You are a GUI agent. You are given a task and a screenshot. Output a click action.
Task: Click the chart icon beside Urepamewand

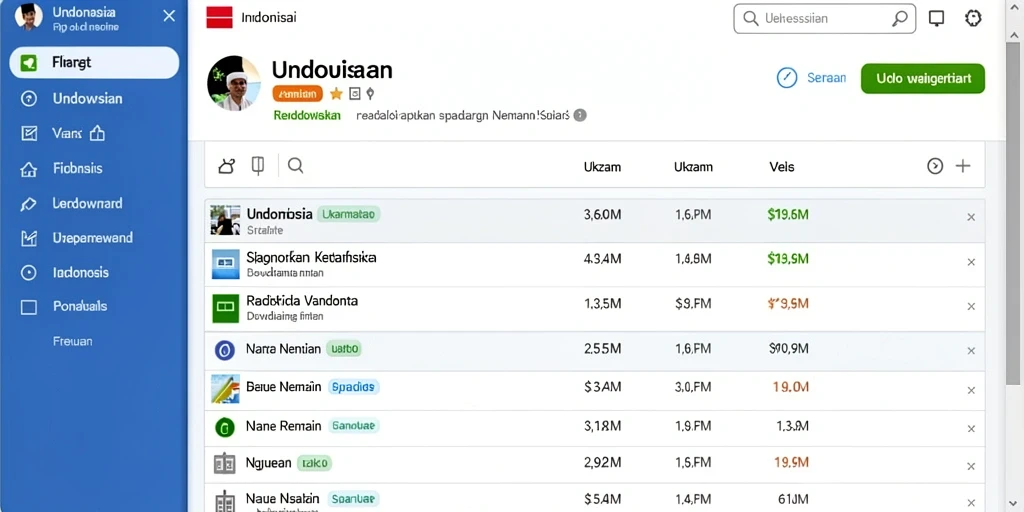tap(29, 238)
